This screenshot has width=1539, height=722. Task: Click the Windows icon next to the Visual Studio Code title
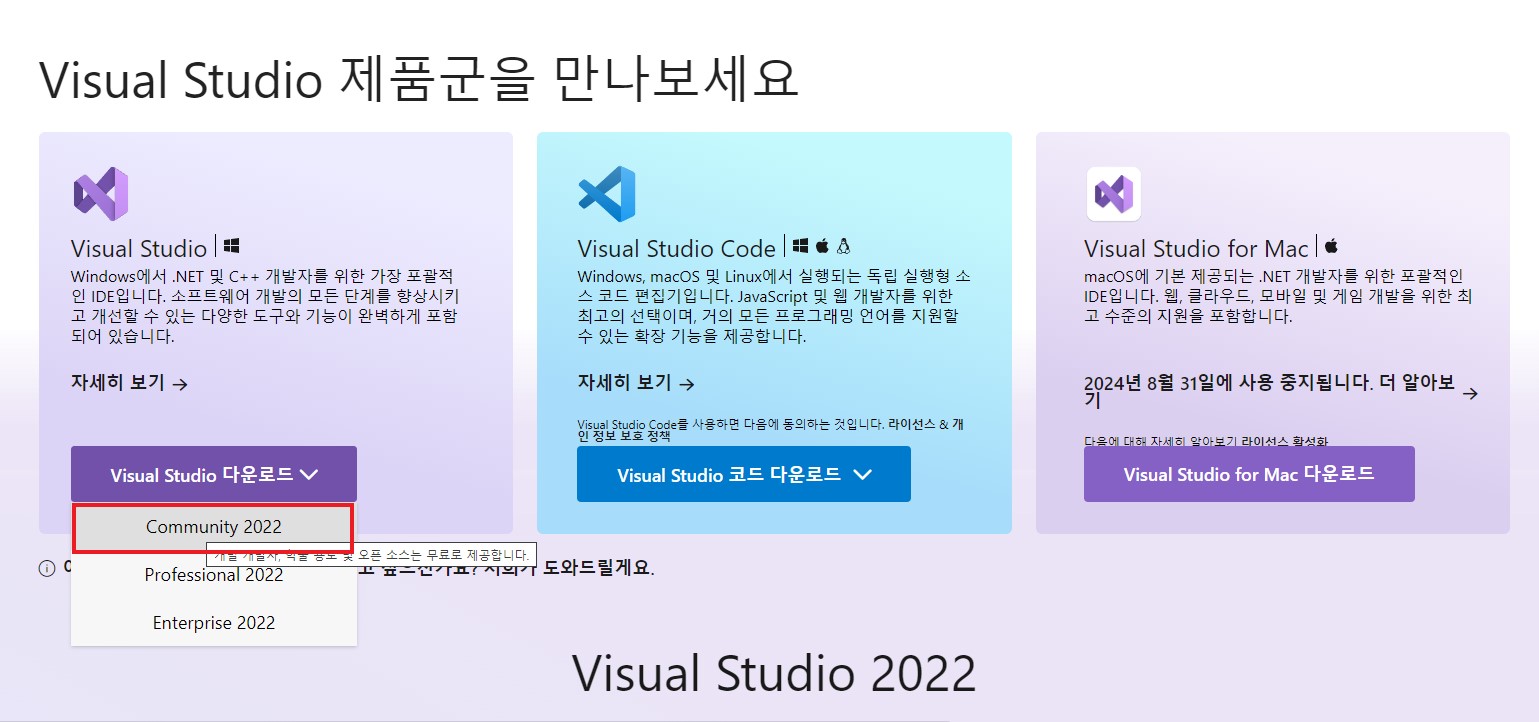coord(800,245)
